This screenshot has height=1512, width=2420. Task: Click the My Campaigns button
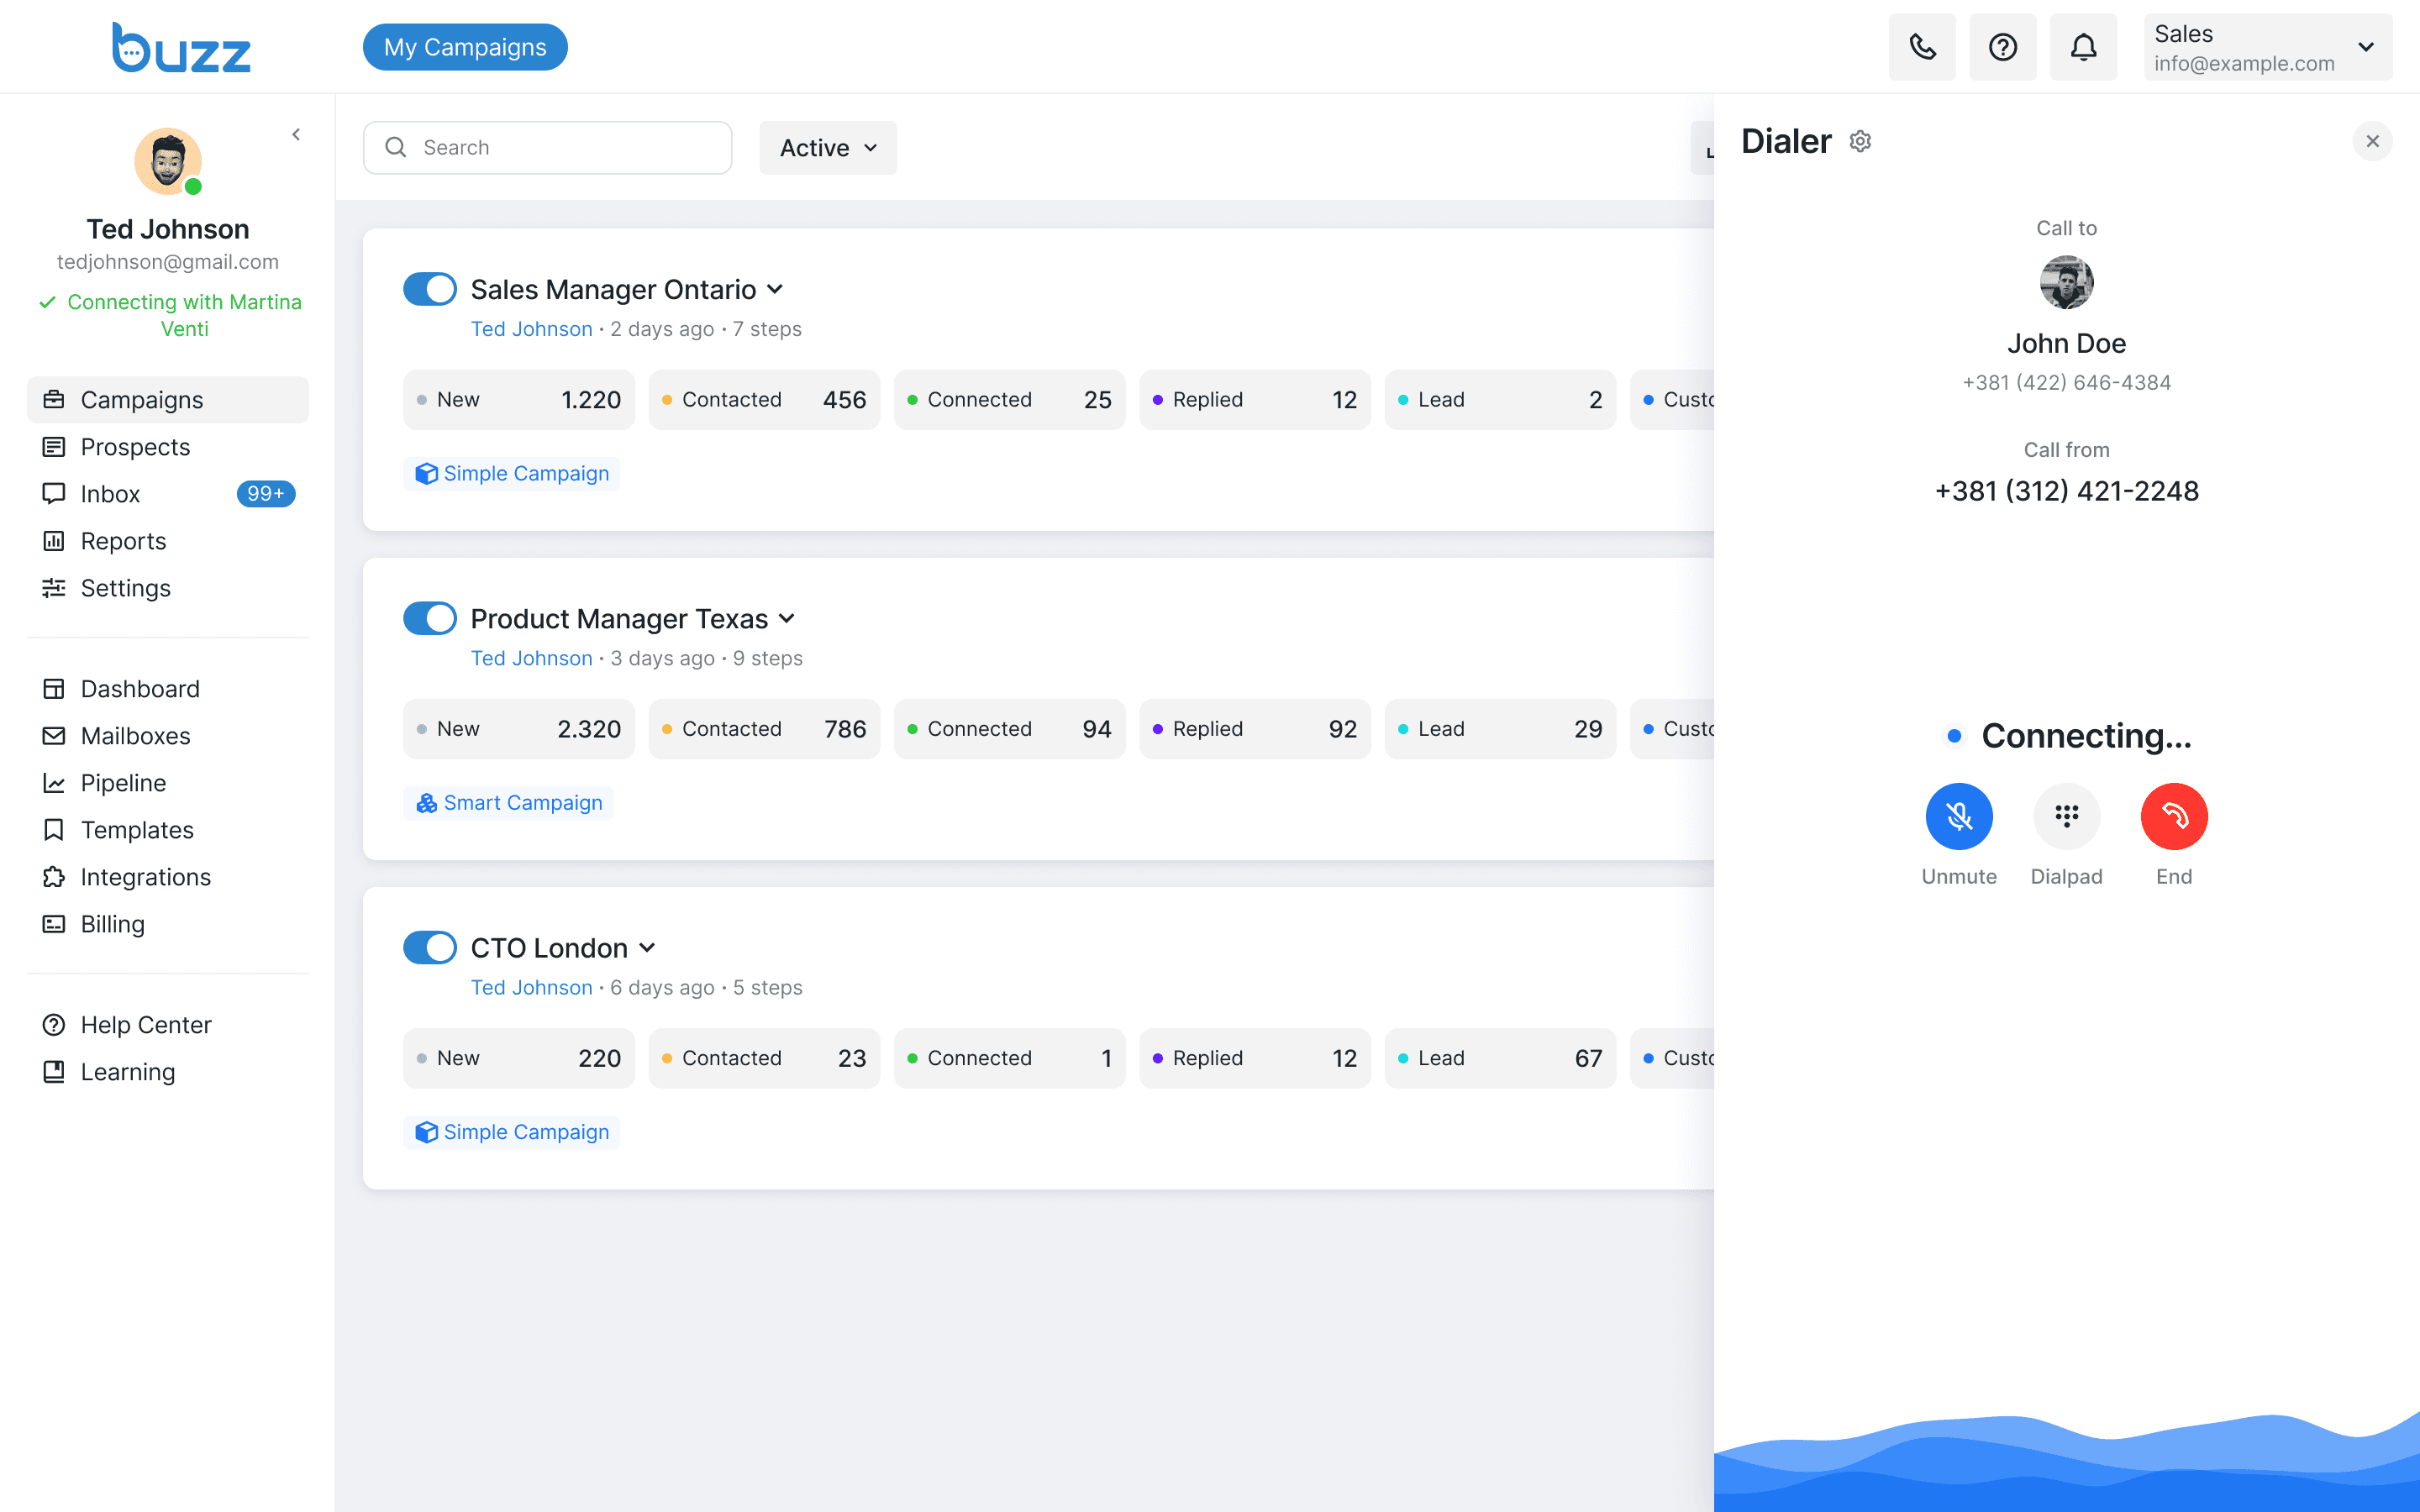pos(465,47)
